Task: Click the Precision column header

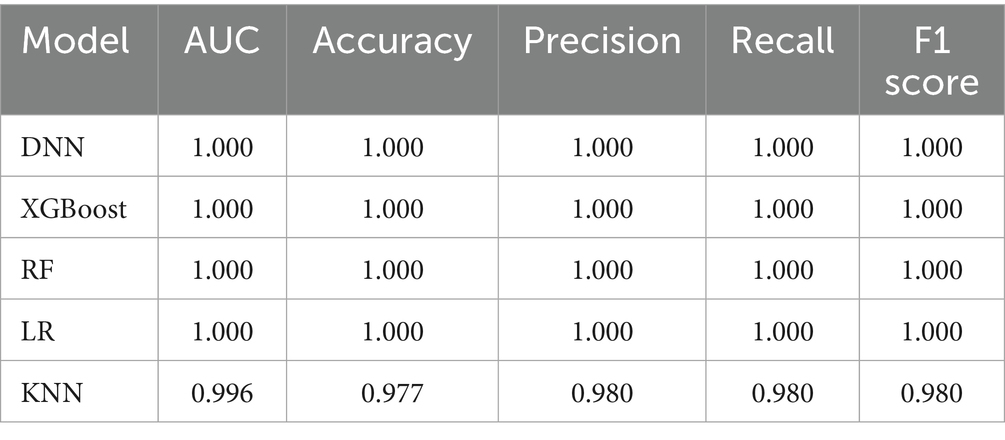Action: pos(602,41)
